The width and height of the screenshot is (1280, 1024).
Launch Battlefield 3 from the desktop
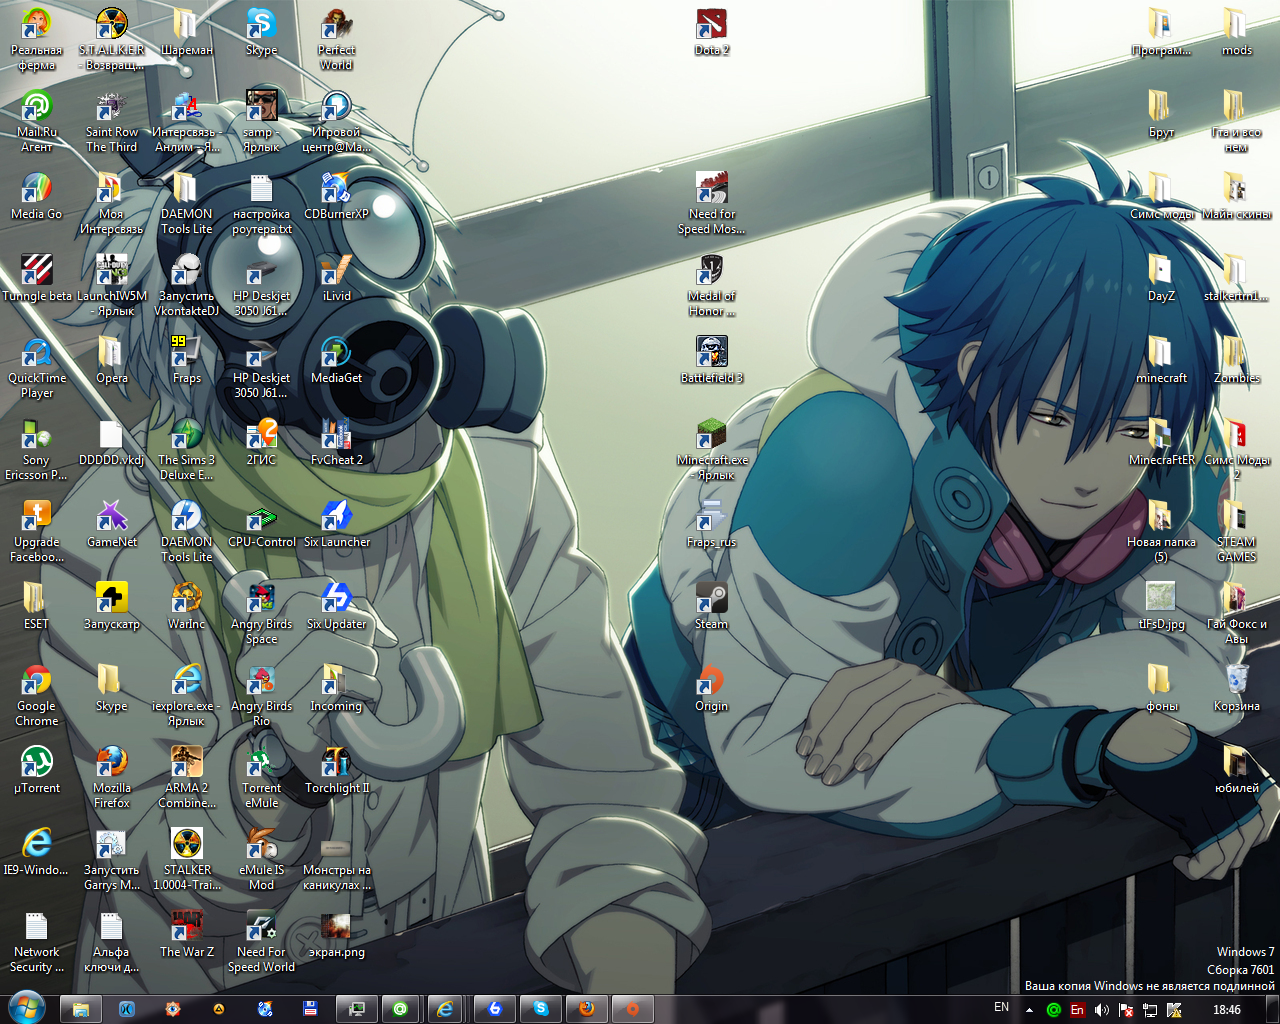point(711,359)
